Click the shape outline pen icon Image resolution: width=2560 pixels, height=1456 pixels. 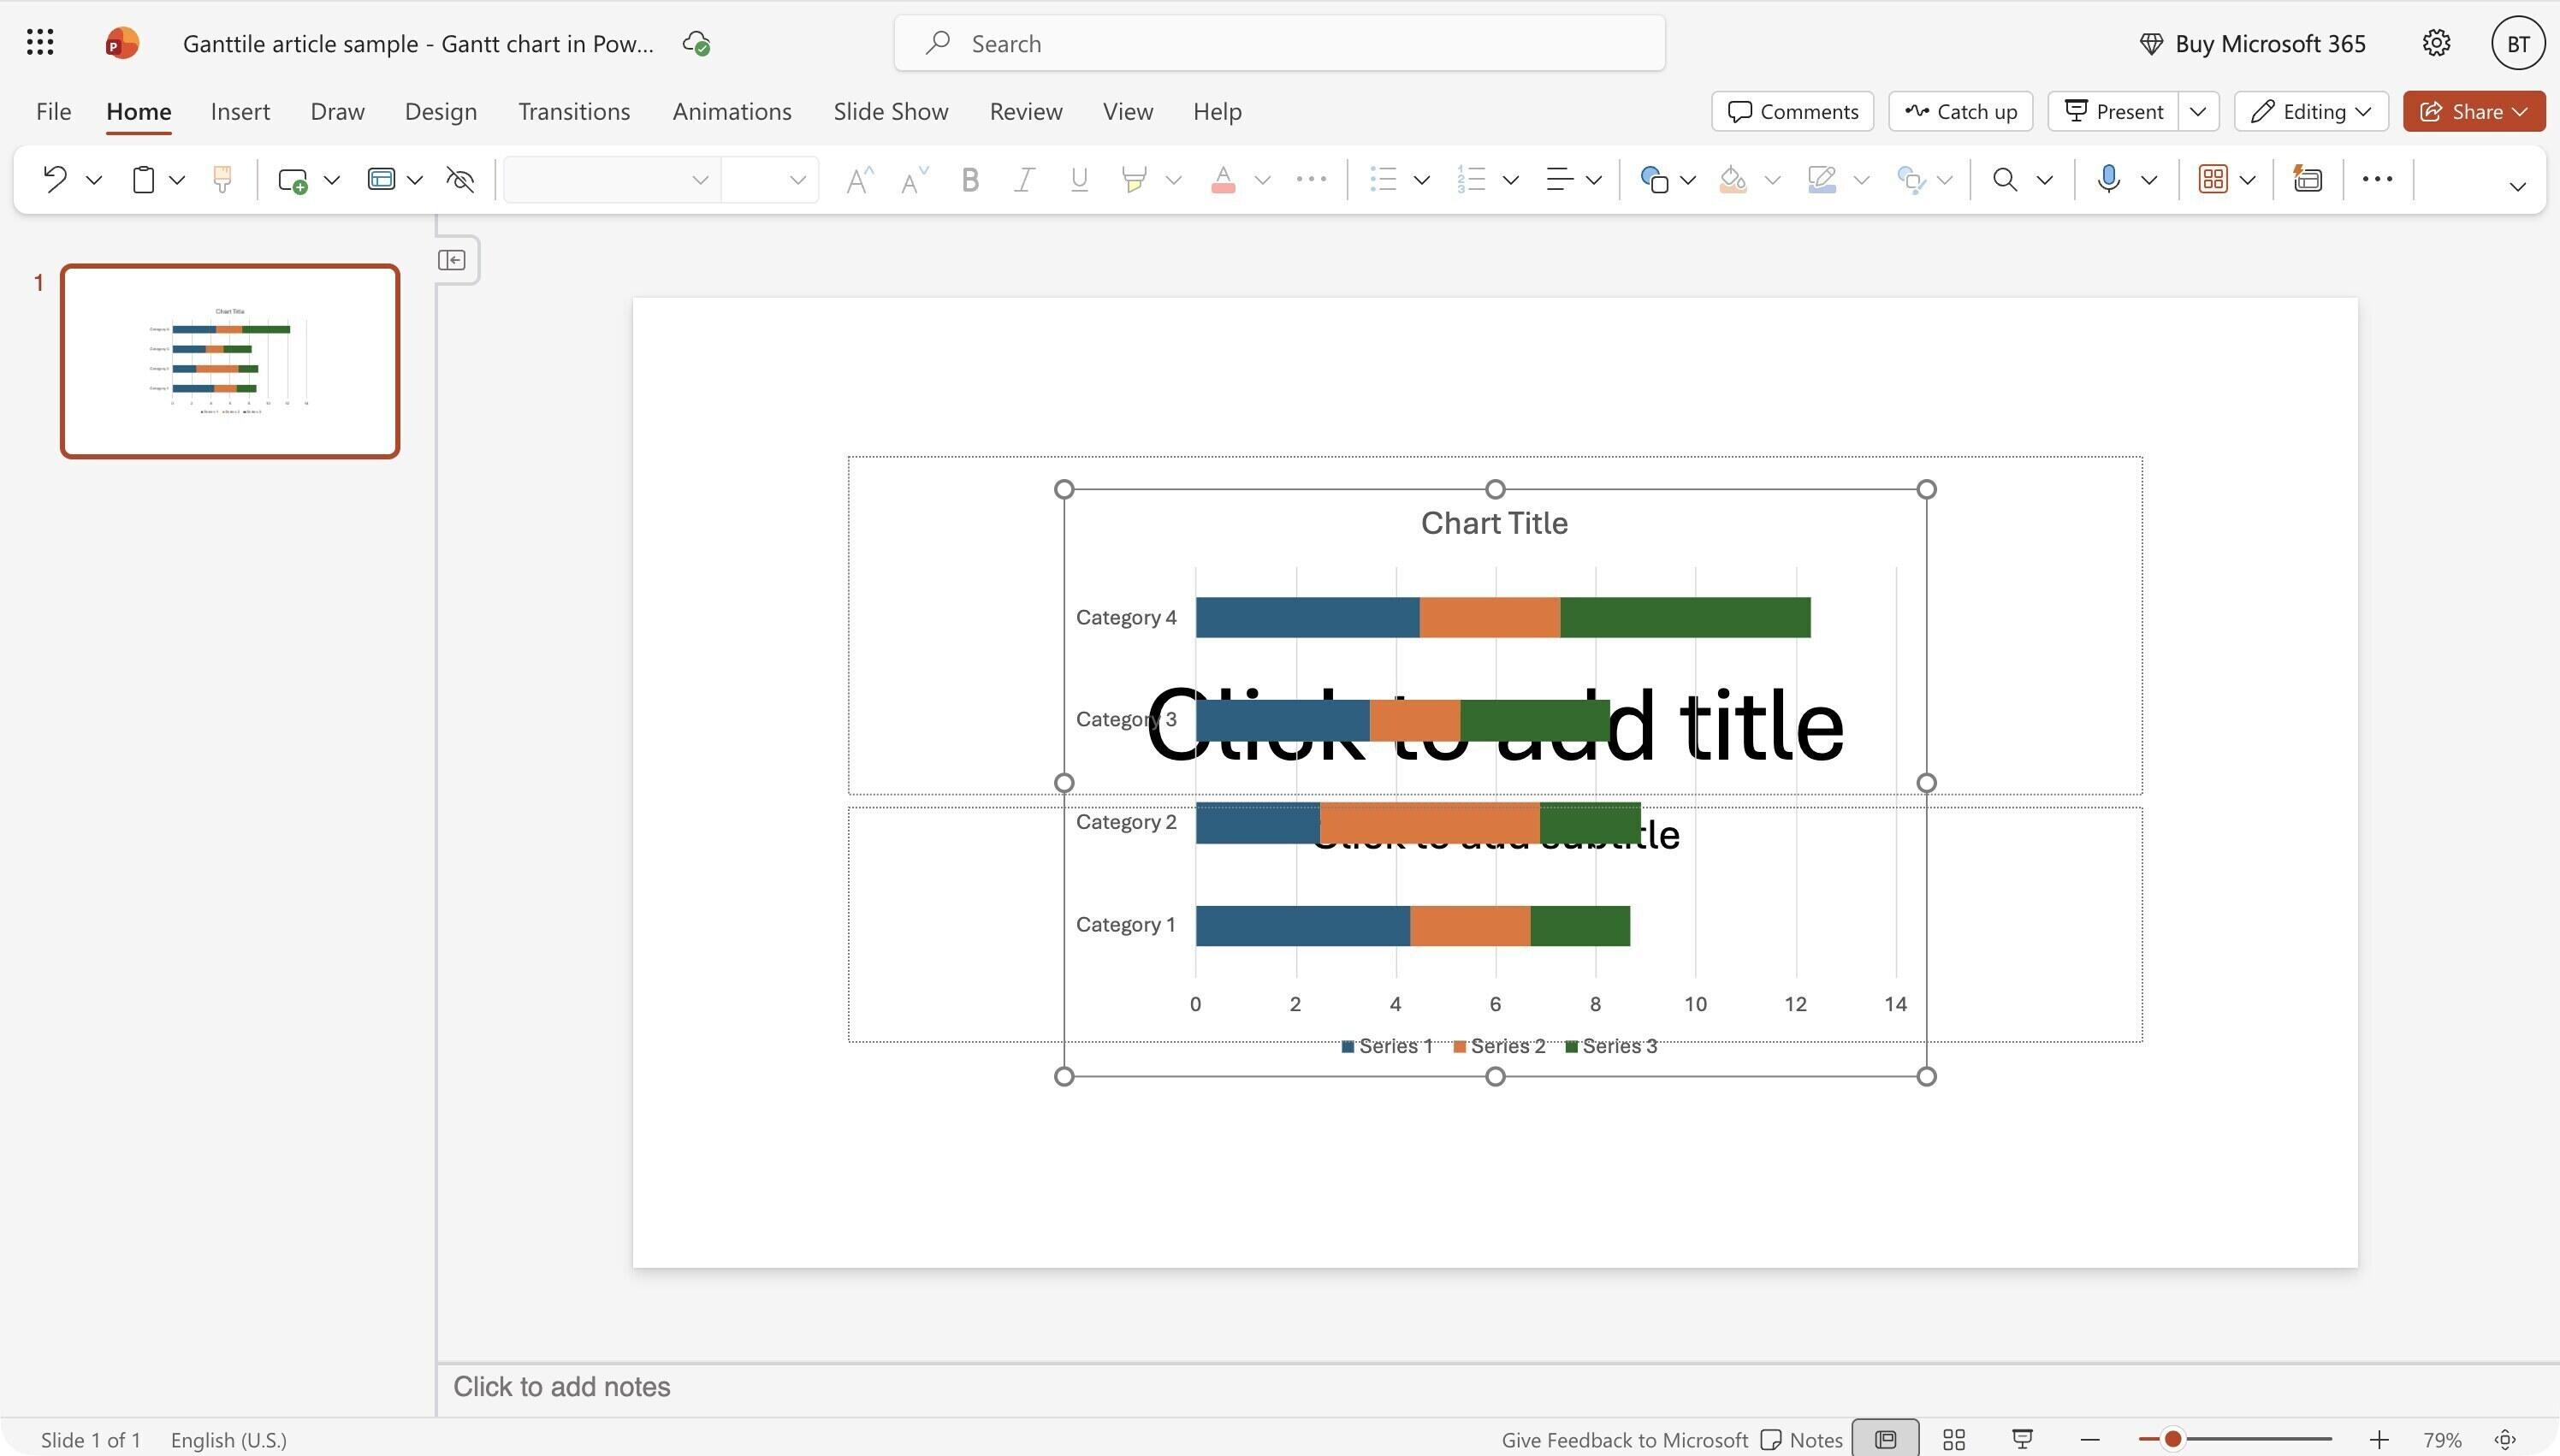coord(1822,180)
